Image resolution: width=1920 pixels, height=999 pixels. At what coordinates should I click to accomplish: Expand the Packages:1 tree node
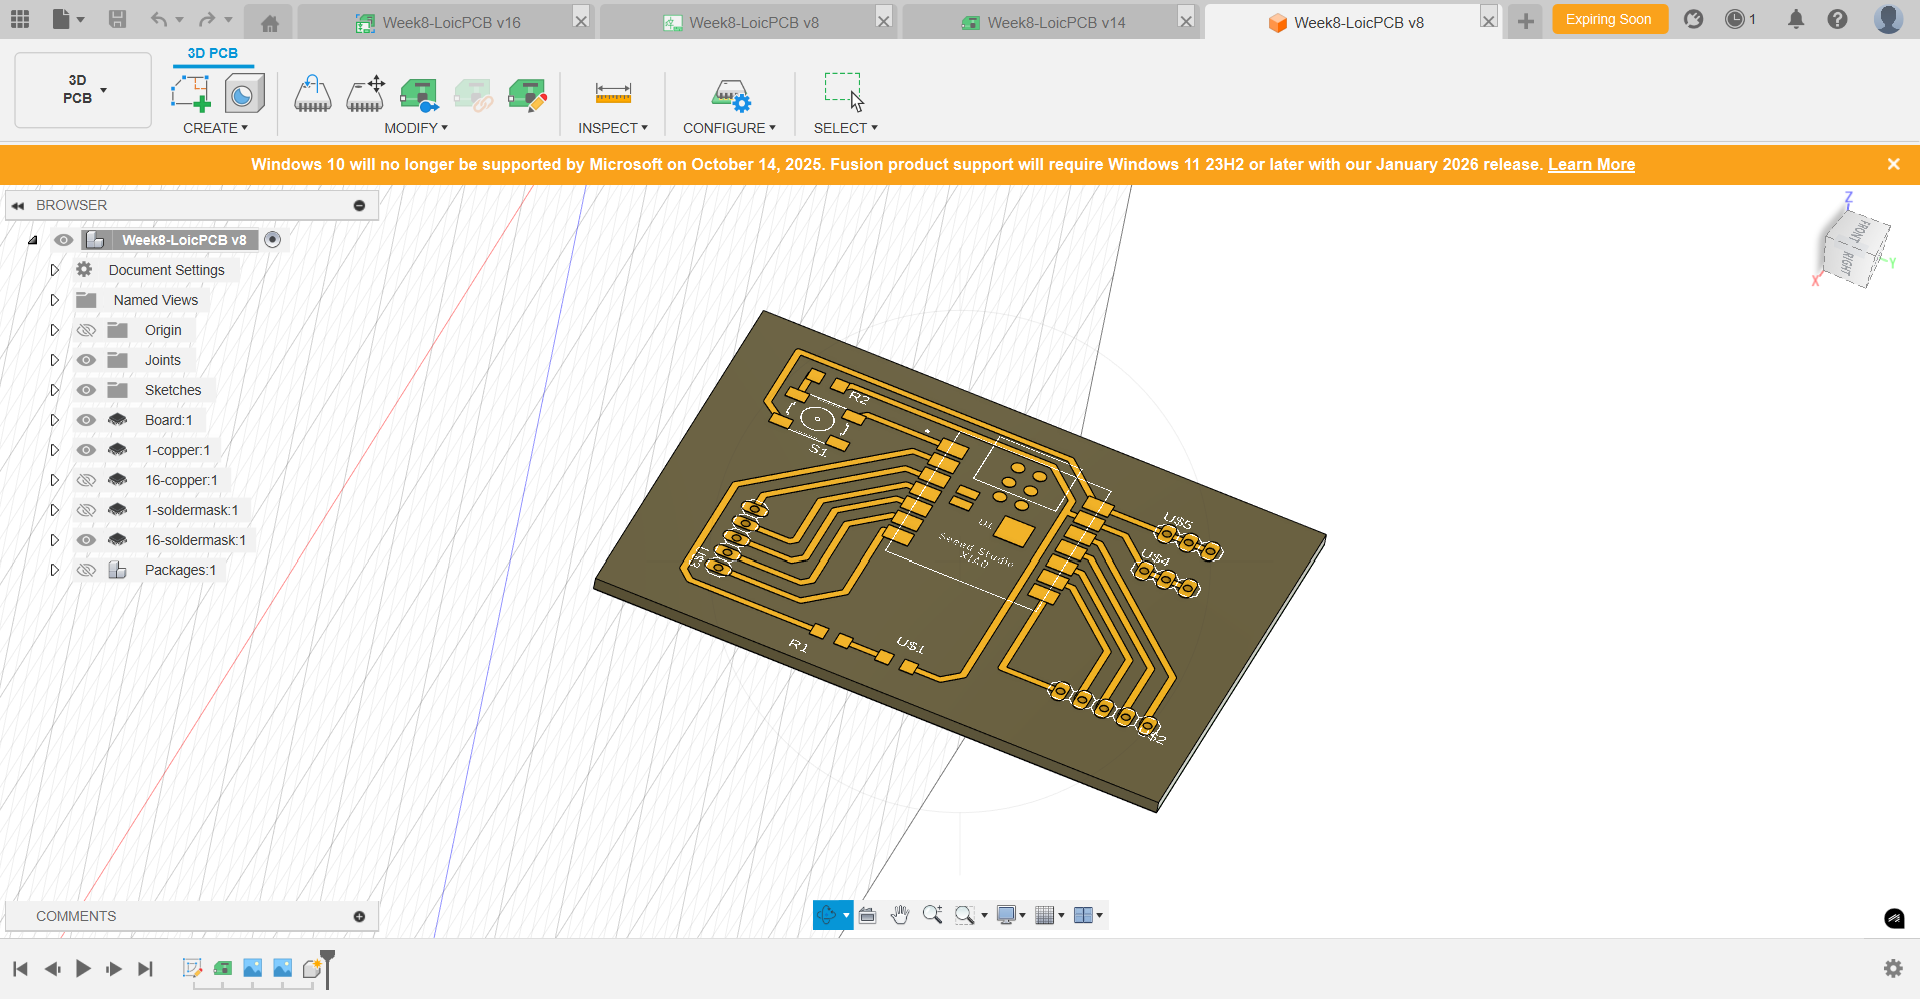click(55, 570)
